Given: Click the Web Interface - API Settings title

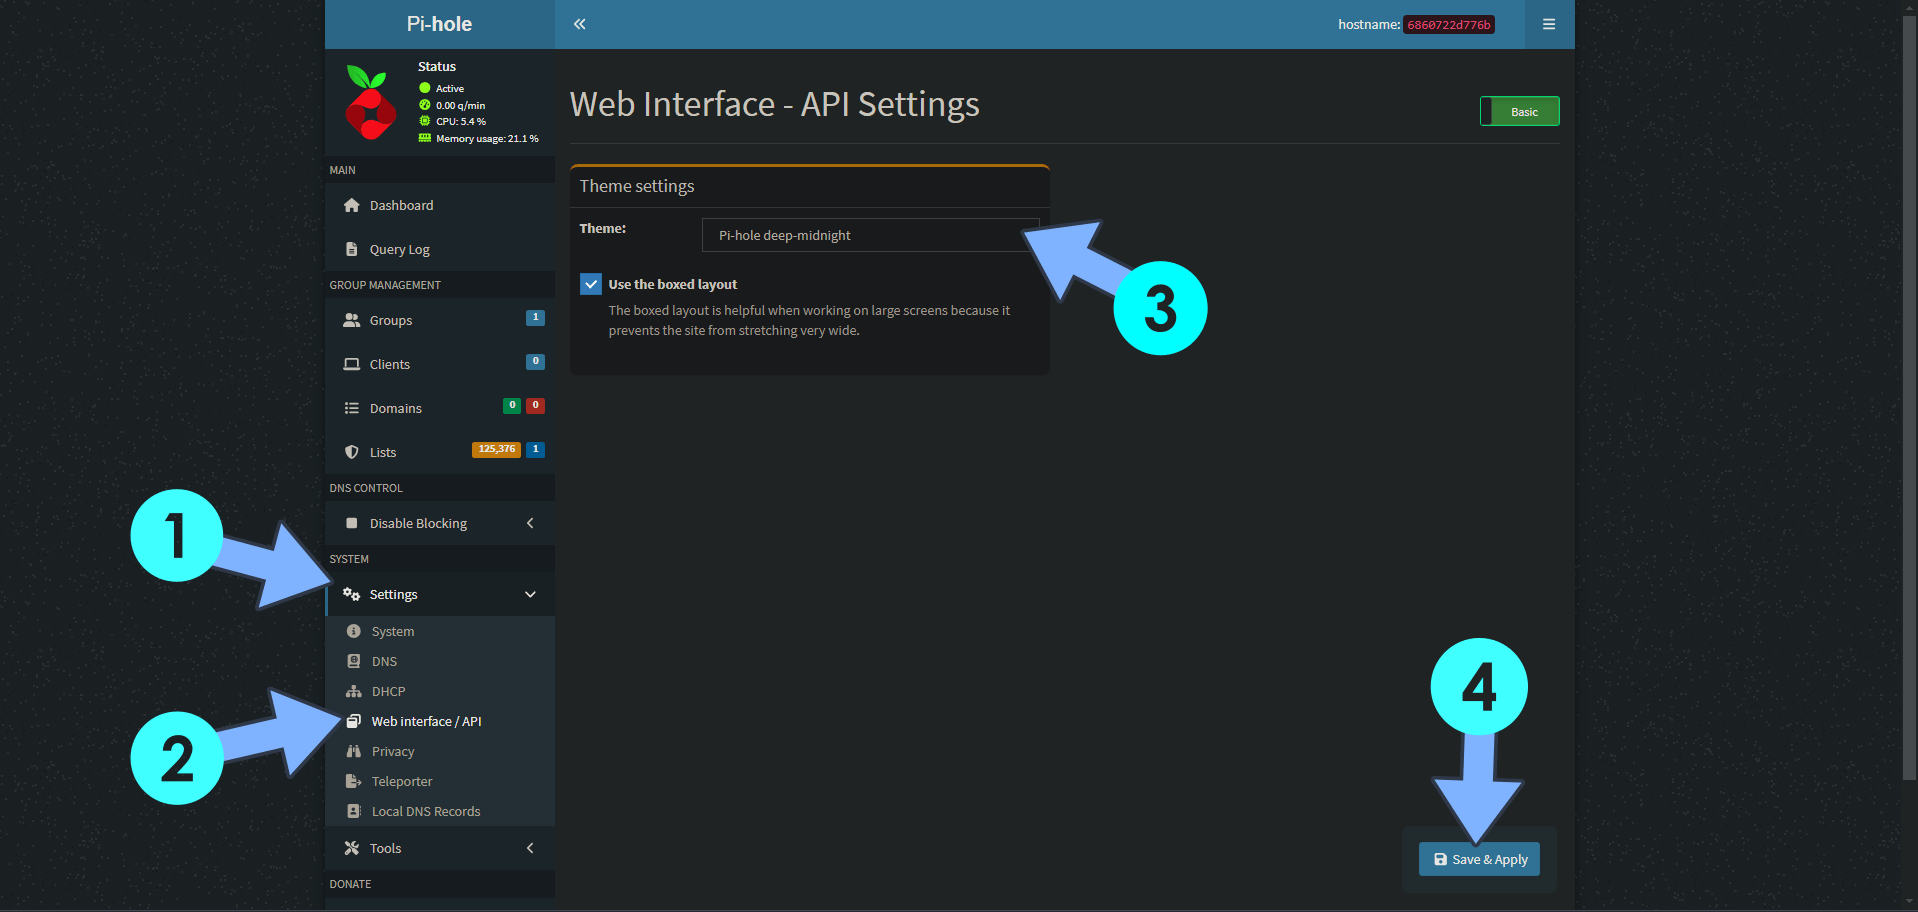Looking at the screenshot, I should 775,104.
